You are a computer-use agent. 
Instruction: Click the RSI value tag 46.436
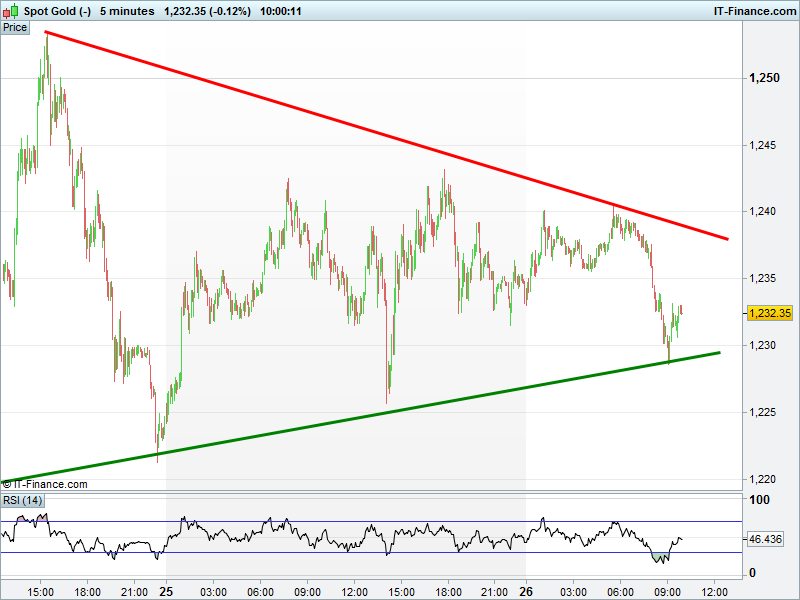click(765, 539)
